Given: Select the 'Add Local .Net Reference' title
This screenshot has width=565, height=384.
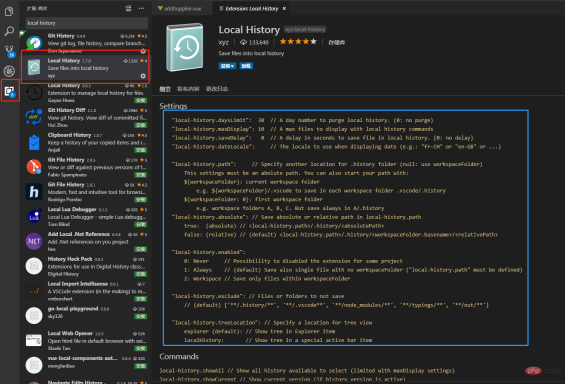Looking at the screenshot, I should pos(79,234).
